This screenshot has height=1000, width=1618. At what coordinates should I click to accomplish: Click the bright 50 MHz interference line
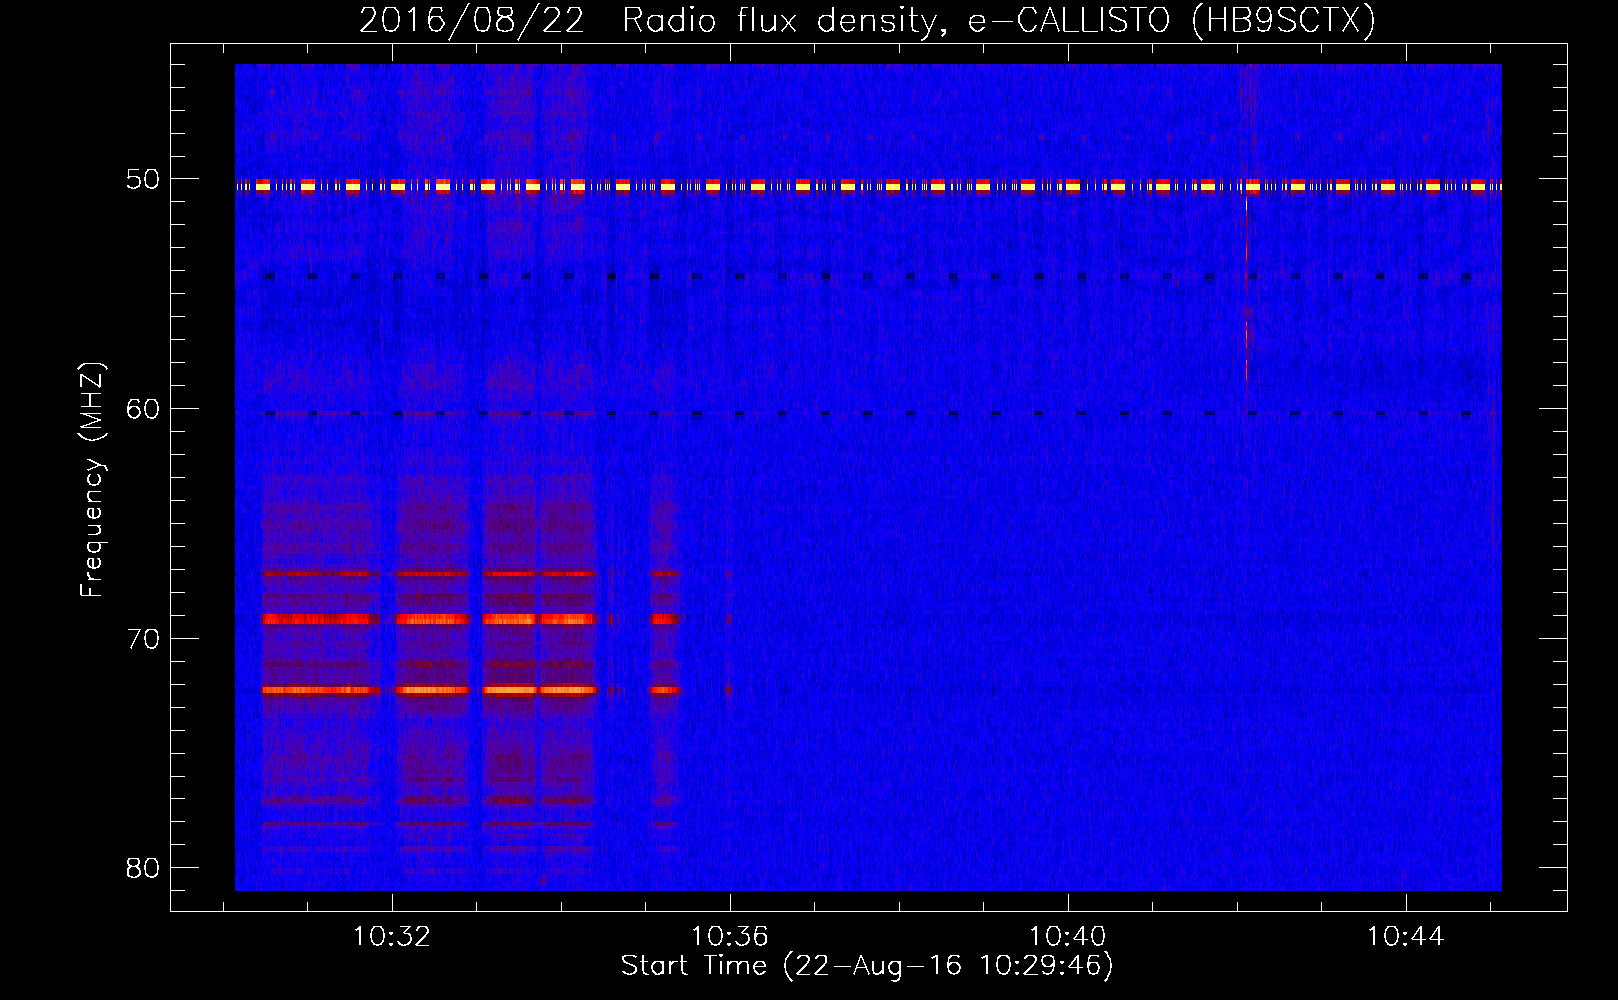[x=868, y=186]
